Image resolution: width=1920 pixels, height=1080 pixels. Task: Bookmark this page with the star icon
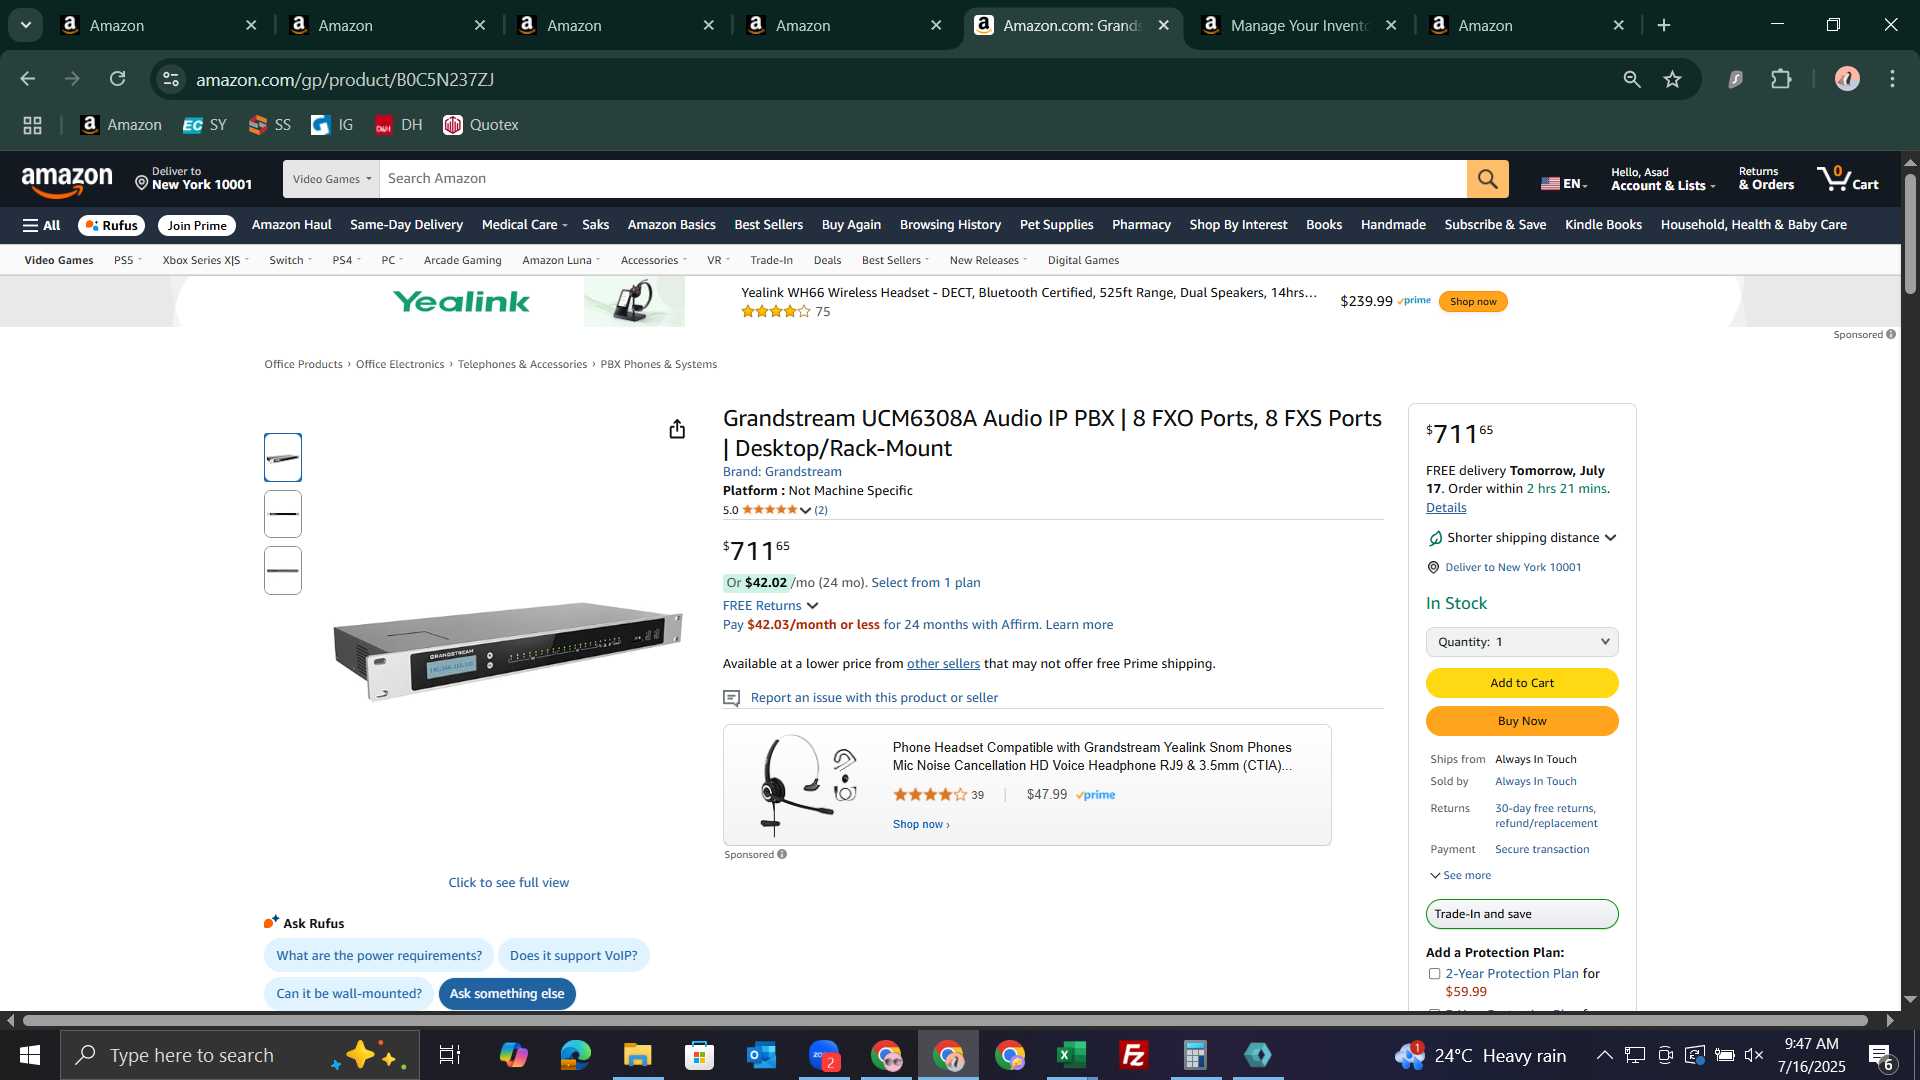coord(1673,79)
